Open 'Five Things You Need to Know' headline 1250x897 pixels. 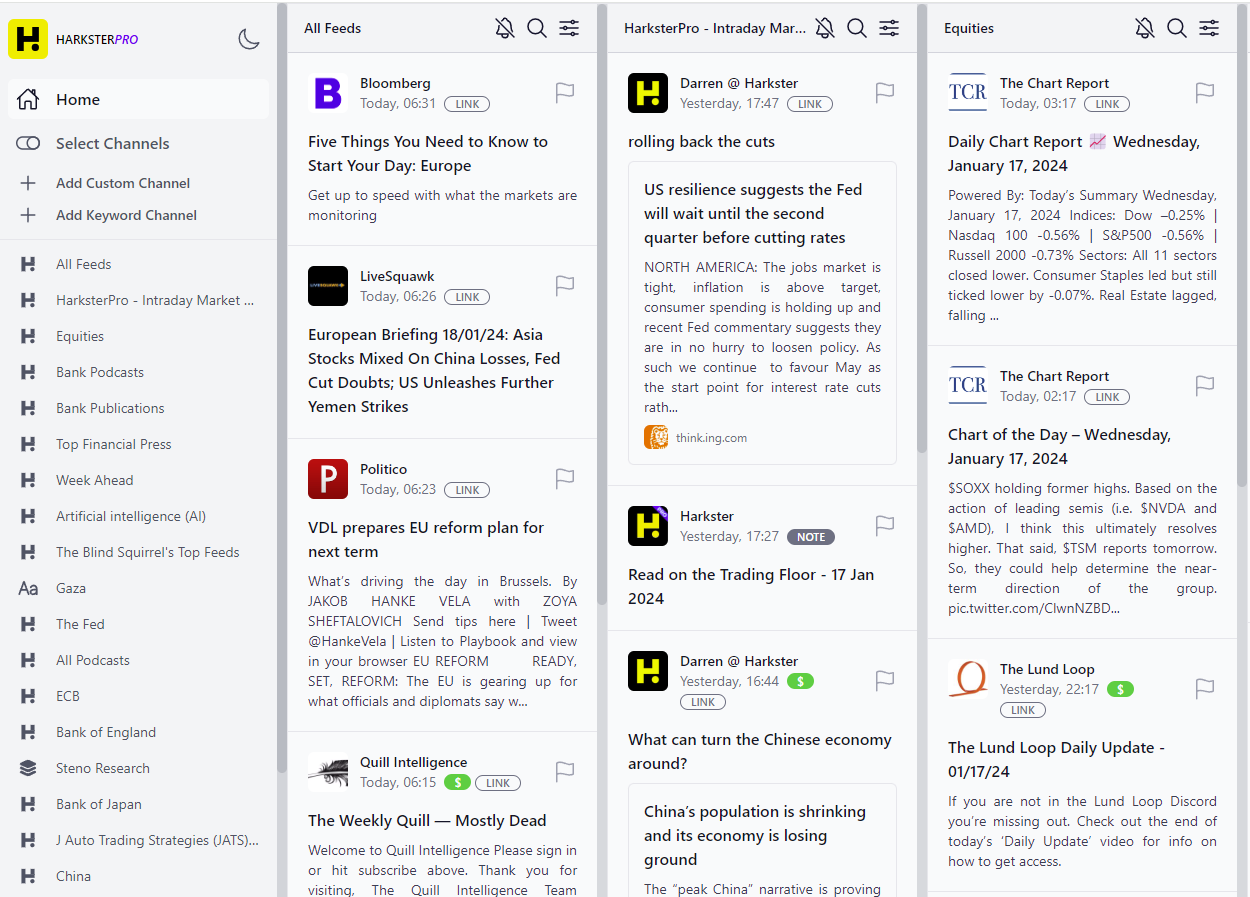pyautogui.click(x=428, y=154)
